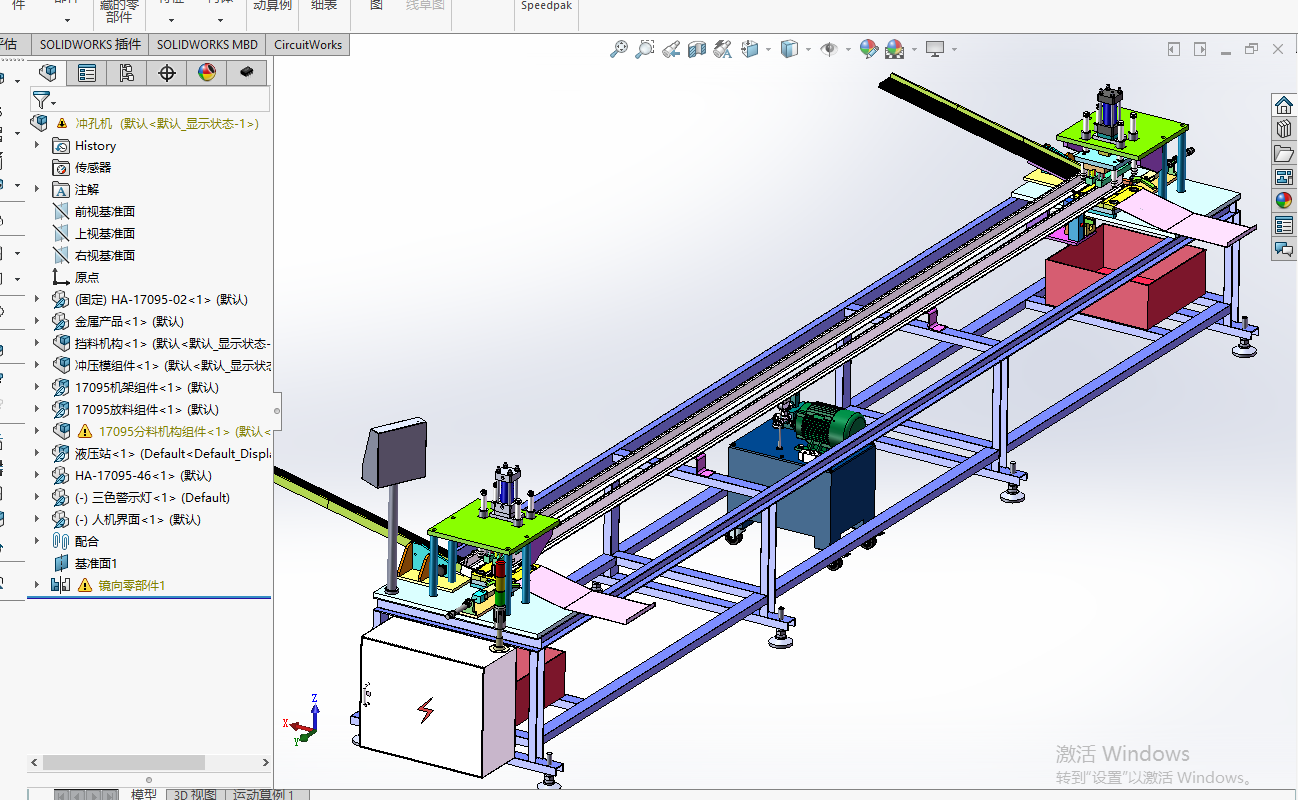Open the Display Style dropdown arrow
This screenshot has width=1298, height=800.
807,49
